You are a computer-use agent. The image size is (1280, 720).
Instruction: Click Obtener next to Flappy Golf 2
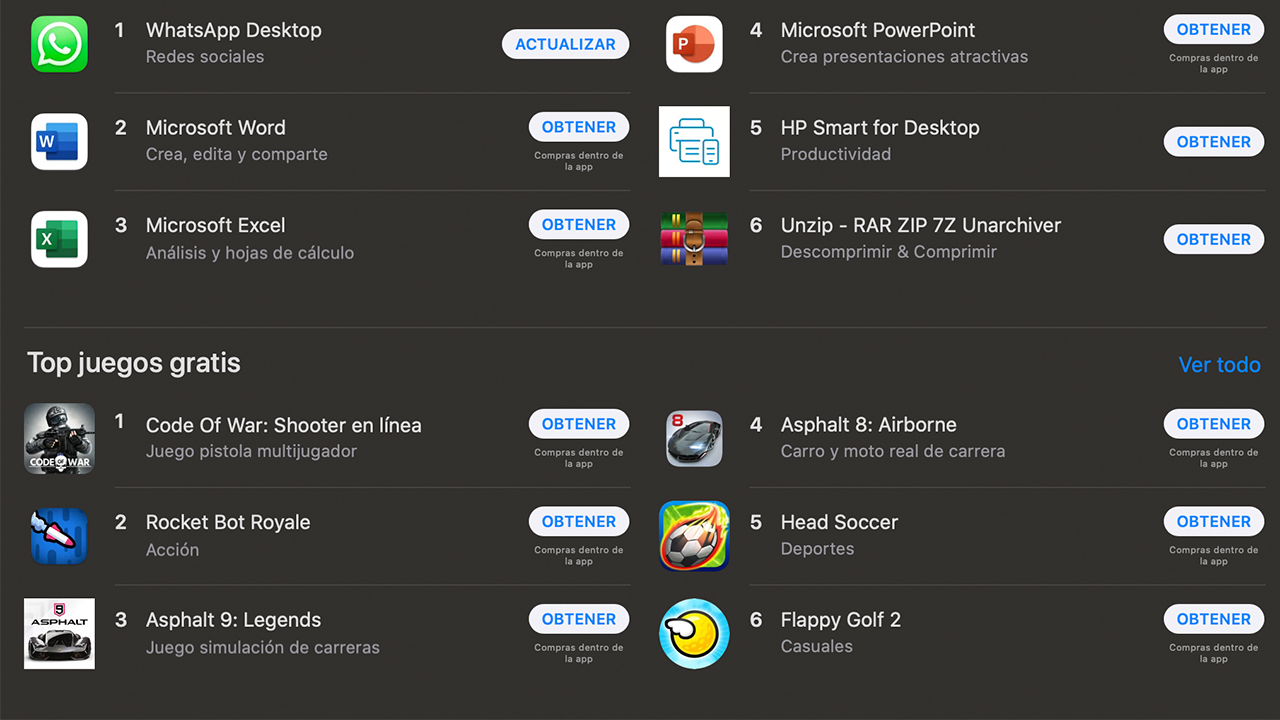(1213, 619)
